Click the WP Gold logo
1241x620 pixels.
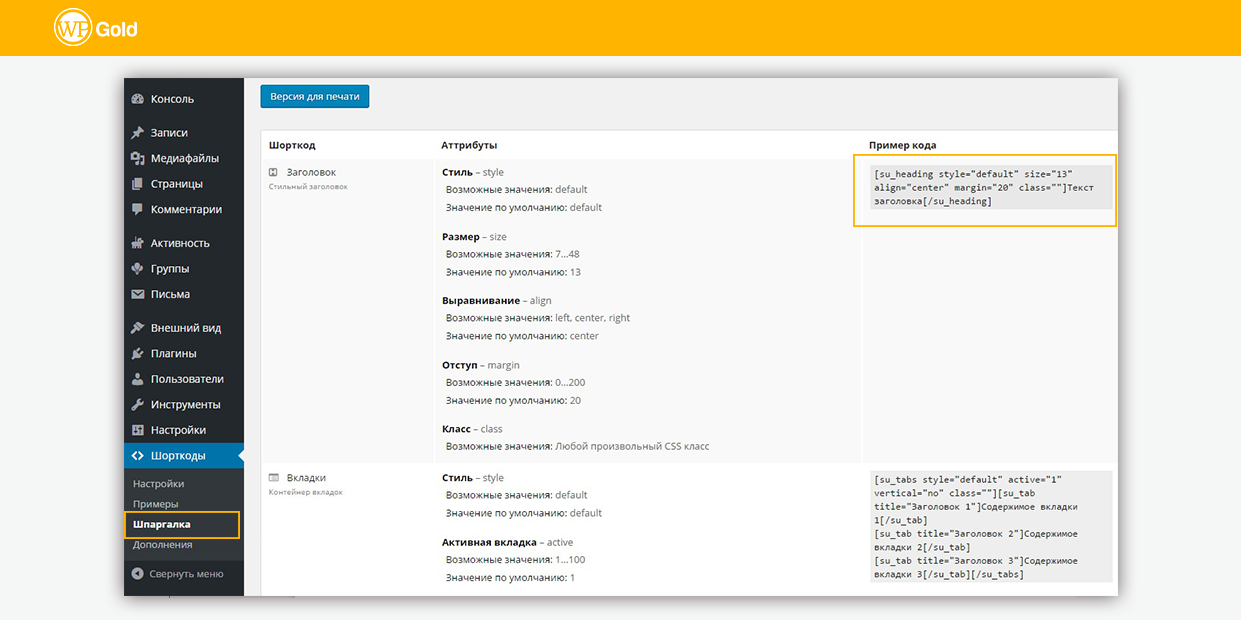[x=95, y=28]
